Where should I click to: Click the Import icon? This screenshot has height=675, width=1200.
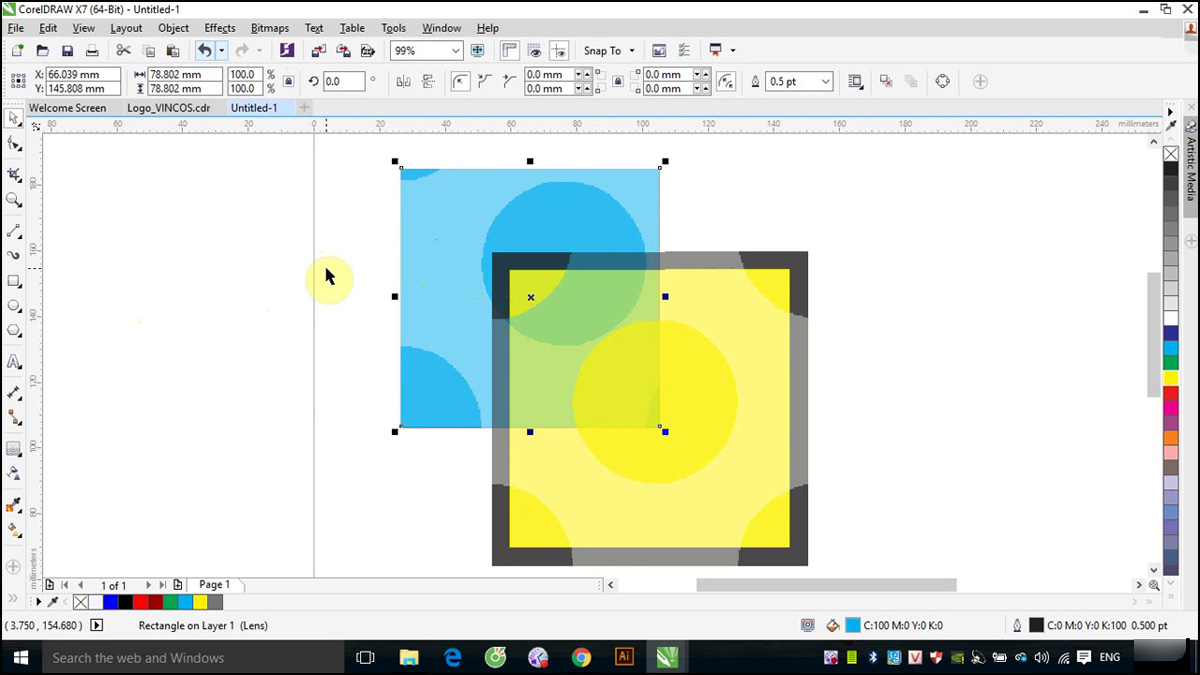(318, 50)
